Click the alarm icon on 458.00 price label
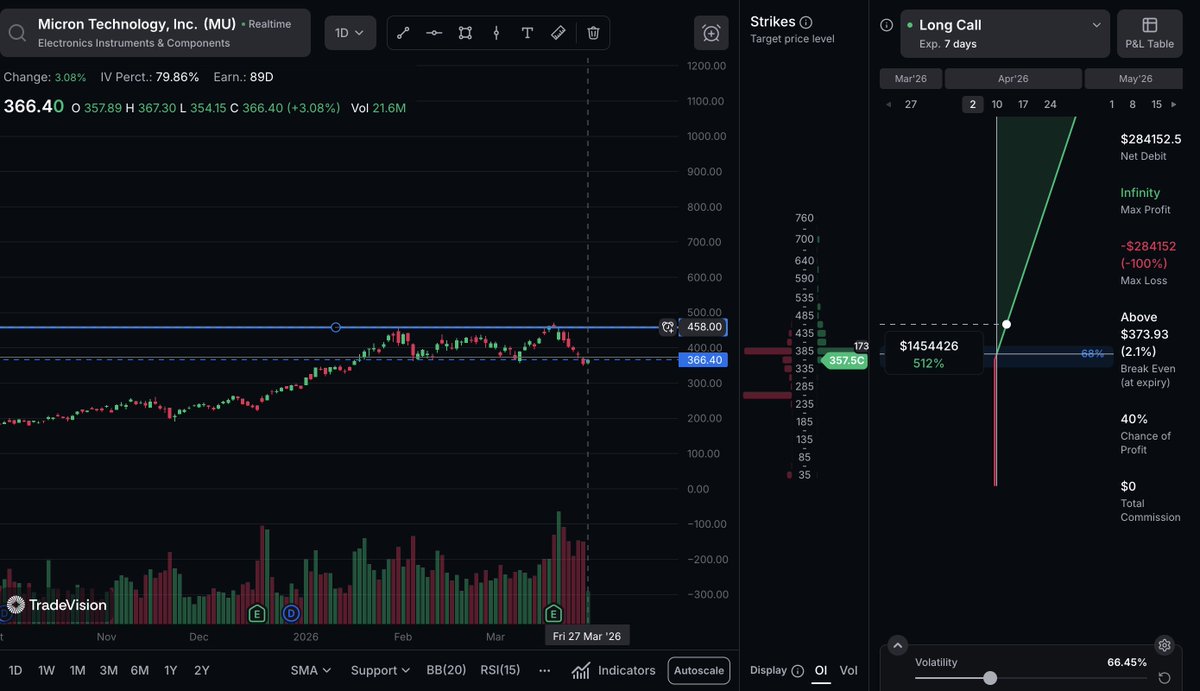Viewport: 1200px width, 691px height. click(668, 327)
